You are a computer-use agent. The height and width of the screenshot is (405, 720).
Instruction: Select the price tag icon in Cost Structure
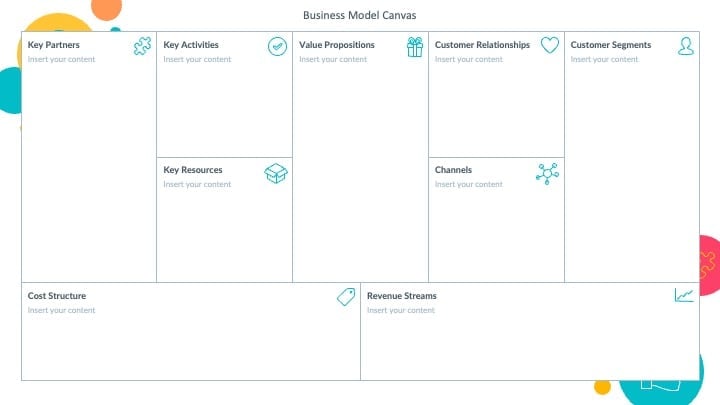346,297
